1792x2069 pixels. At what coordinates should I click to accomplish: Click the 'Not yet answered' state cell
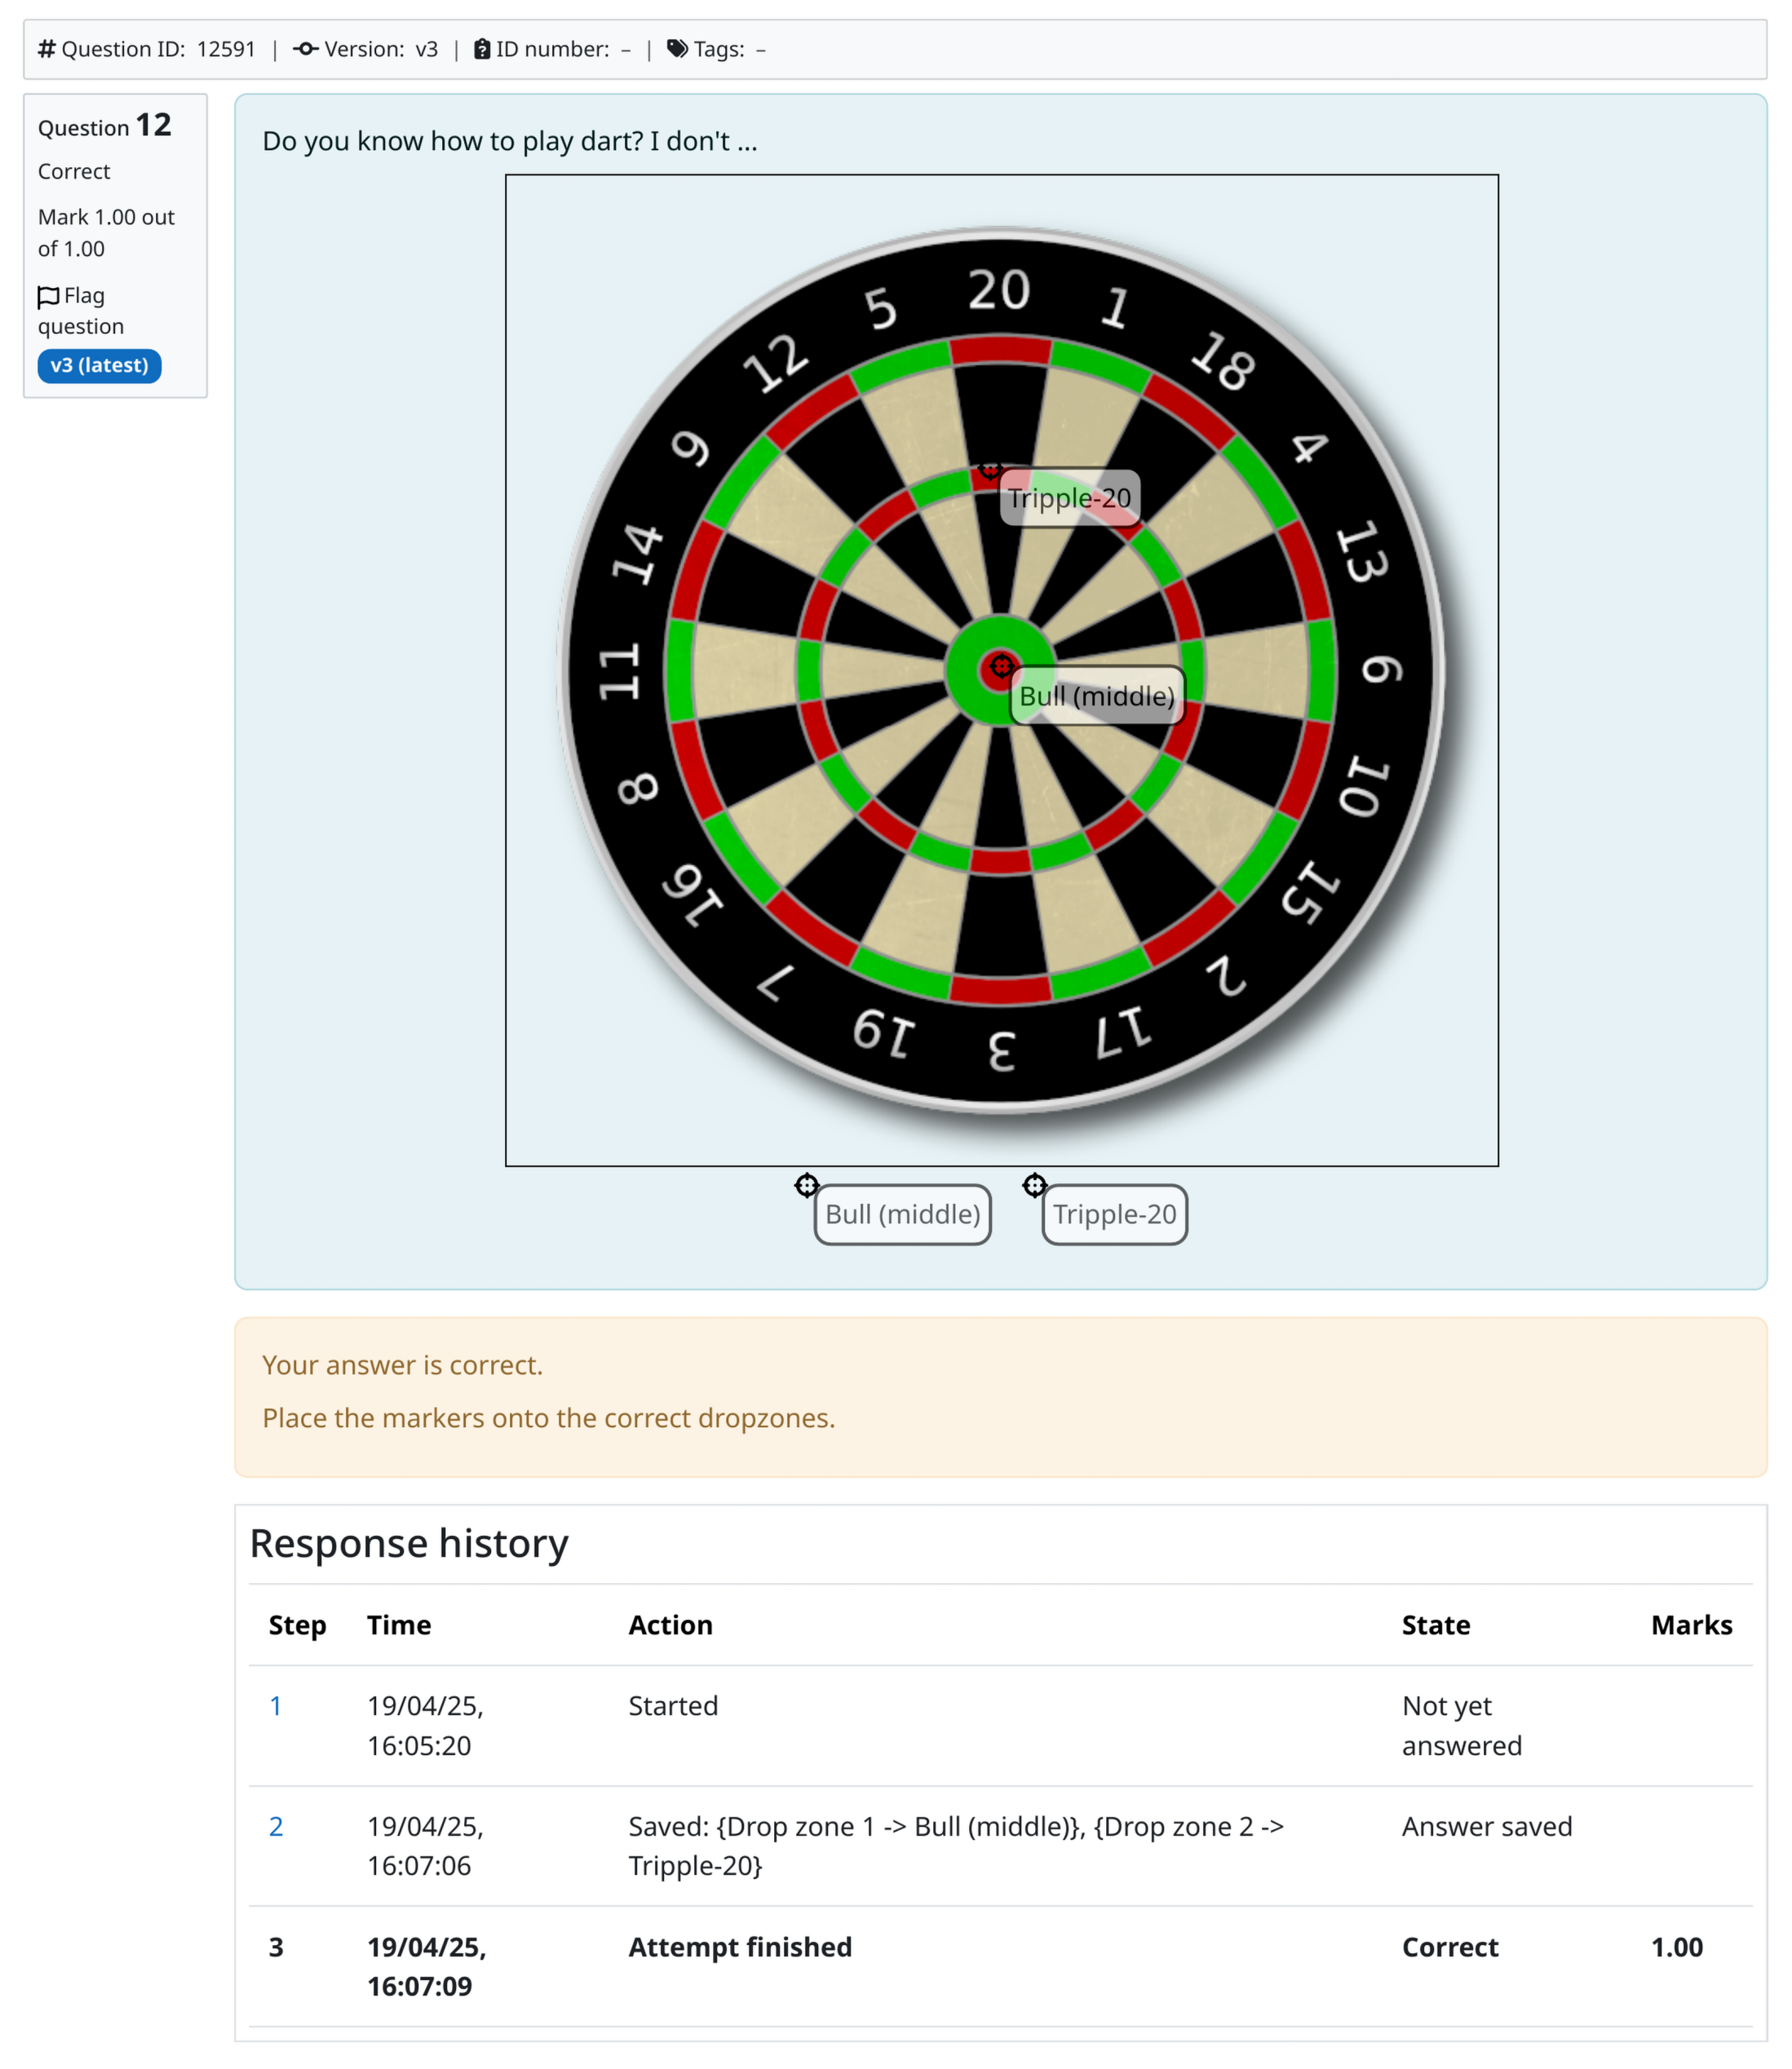(1462, 1726)
